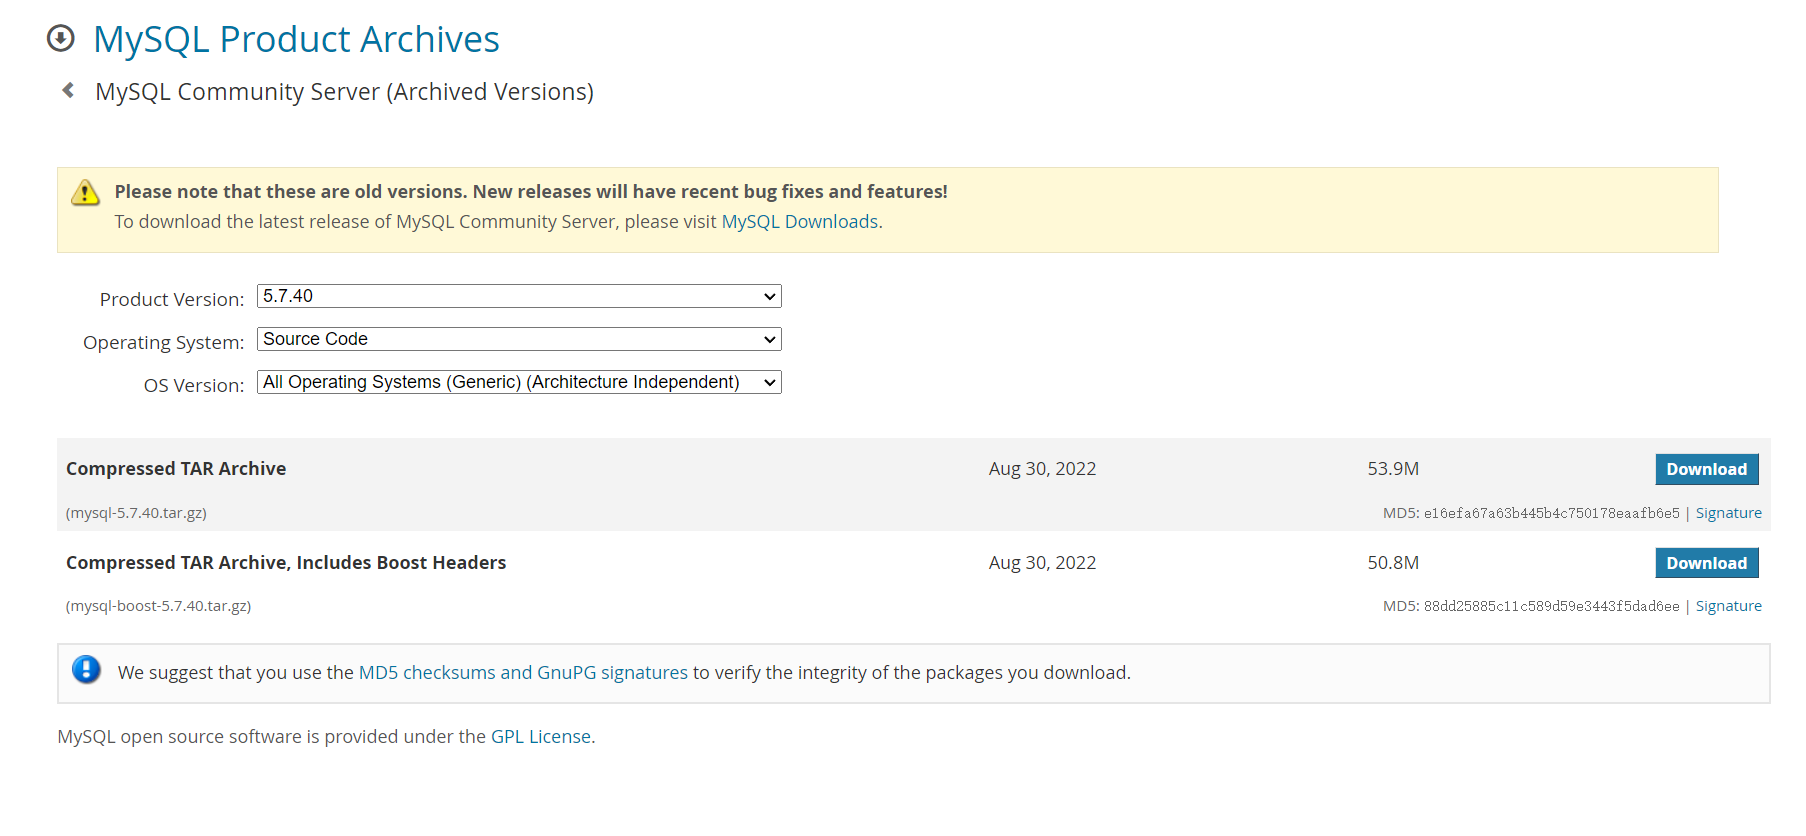Open the GPL License link
1806x836 pixels.
541,737
